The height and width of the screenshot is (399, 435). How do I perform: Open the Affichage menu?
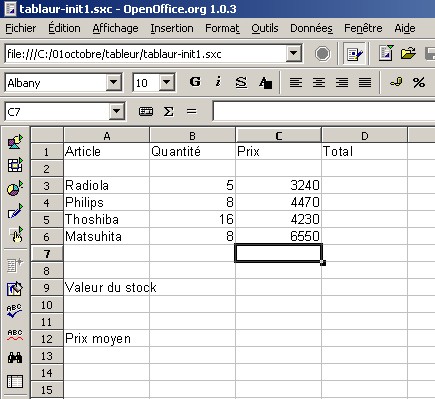[x=115, y=28]
